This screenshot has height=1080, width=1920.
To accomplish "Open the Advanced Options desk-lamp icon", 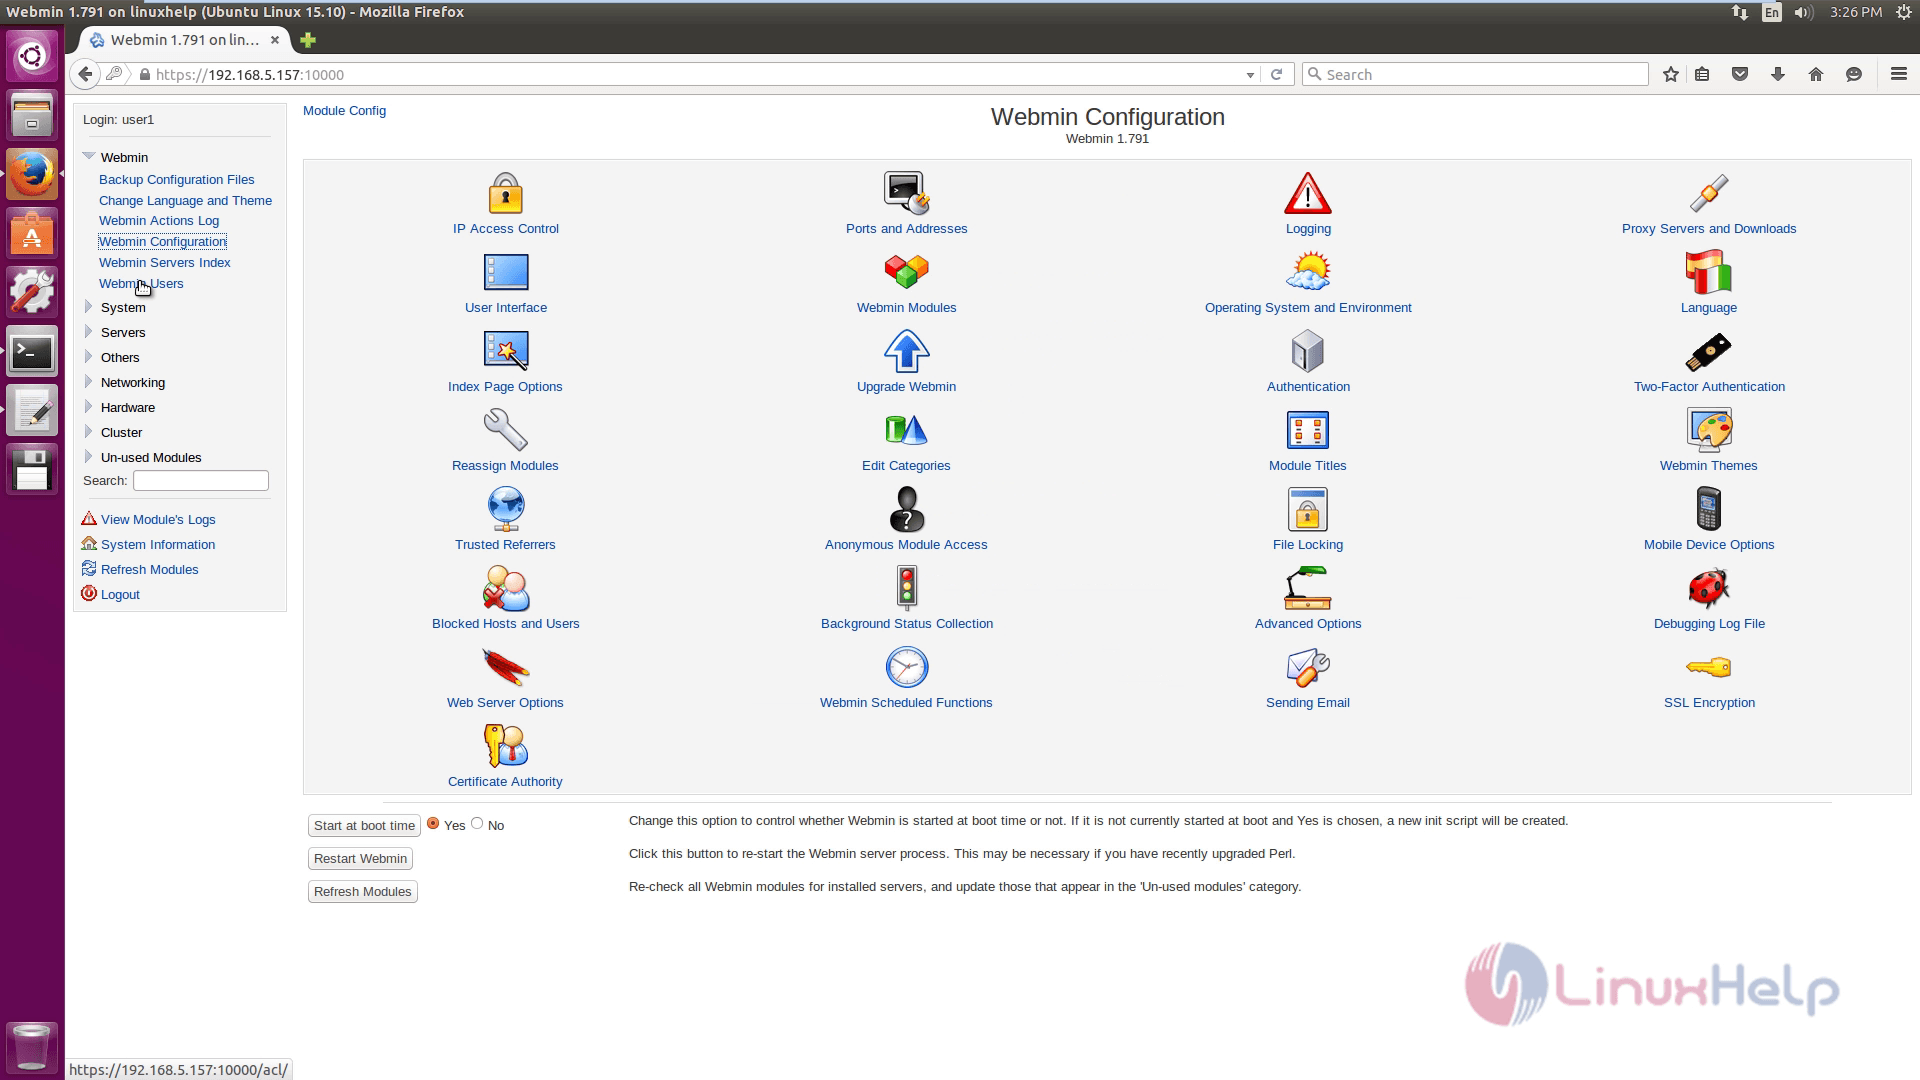I will (1307, 588).
